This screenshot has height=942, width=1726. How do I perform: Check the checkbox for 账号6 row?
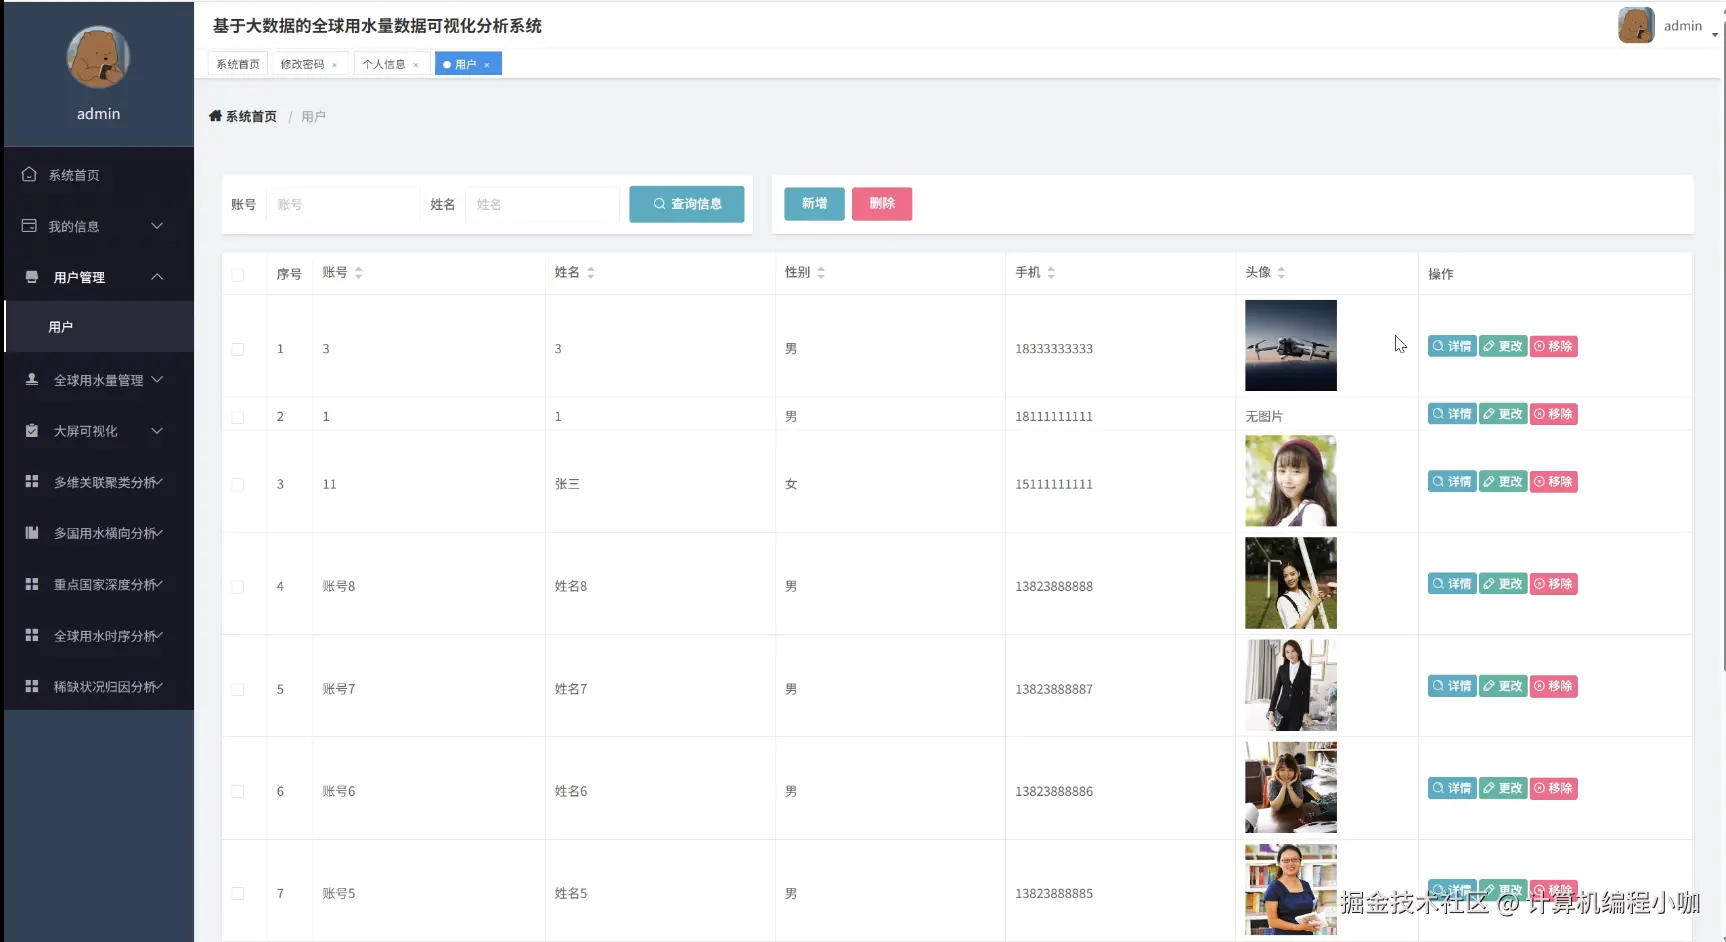[x=238, y=791]
